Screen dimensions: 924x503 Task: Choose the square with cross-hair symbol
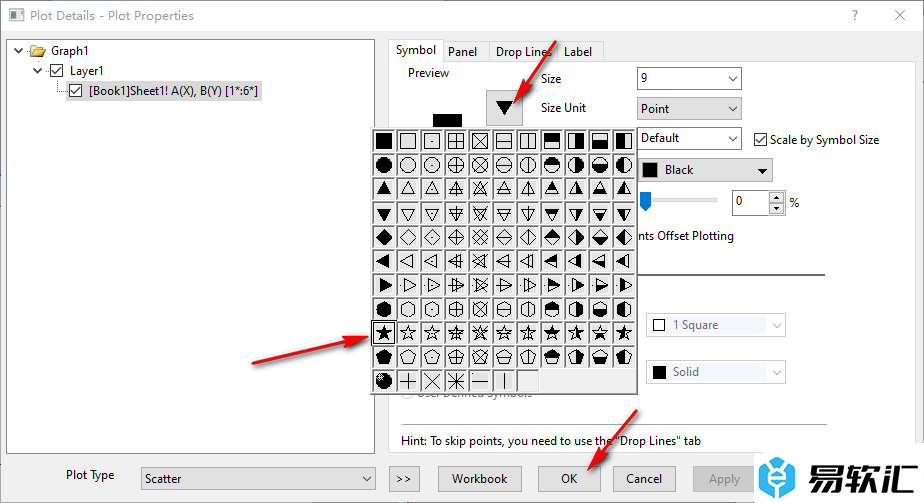tap(456, 141)
